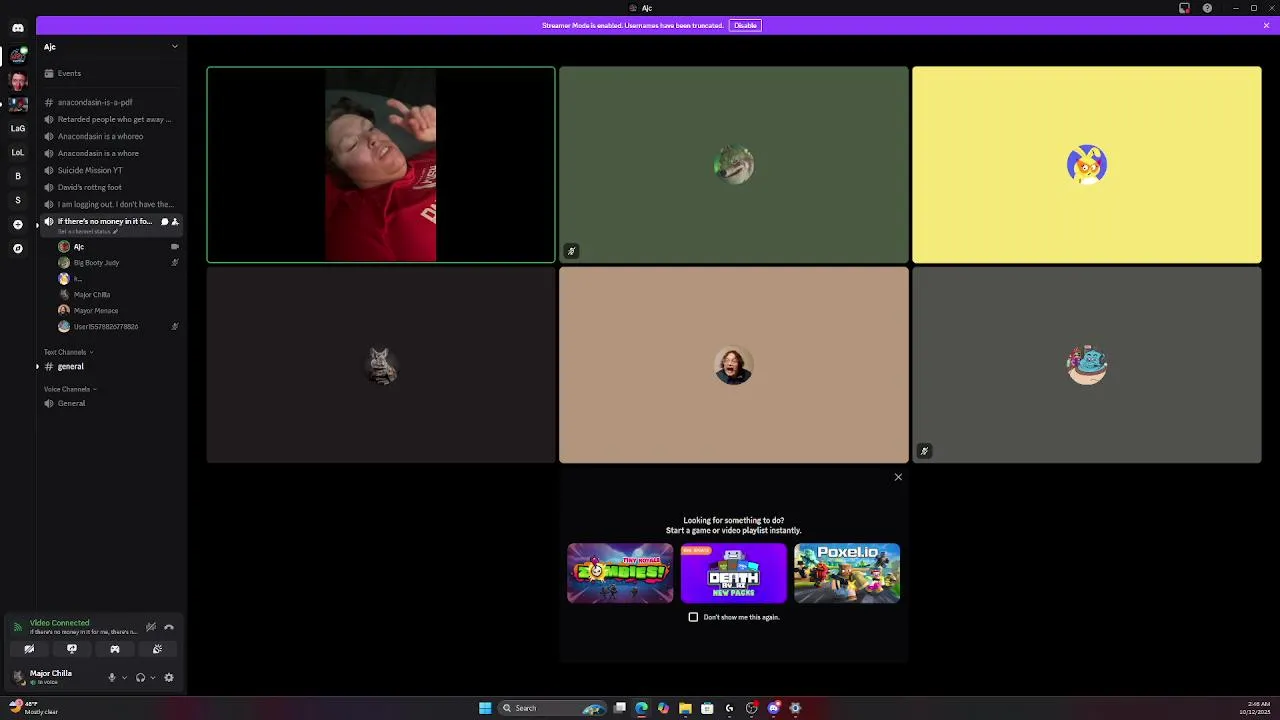1280x720 pixels.
Task: Open the S server icon
Action: point(18,200)
